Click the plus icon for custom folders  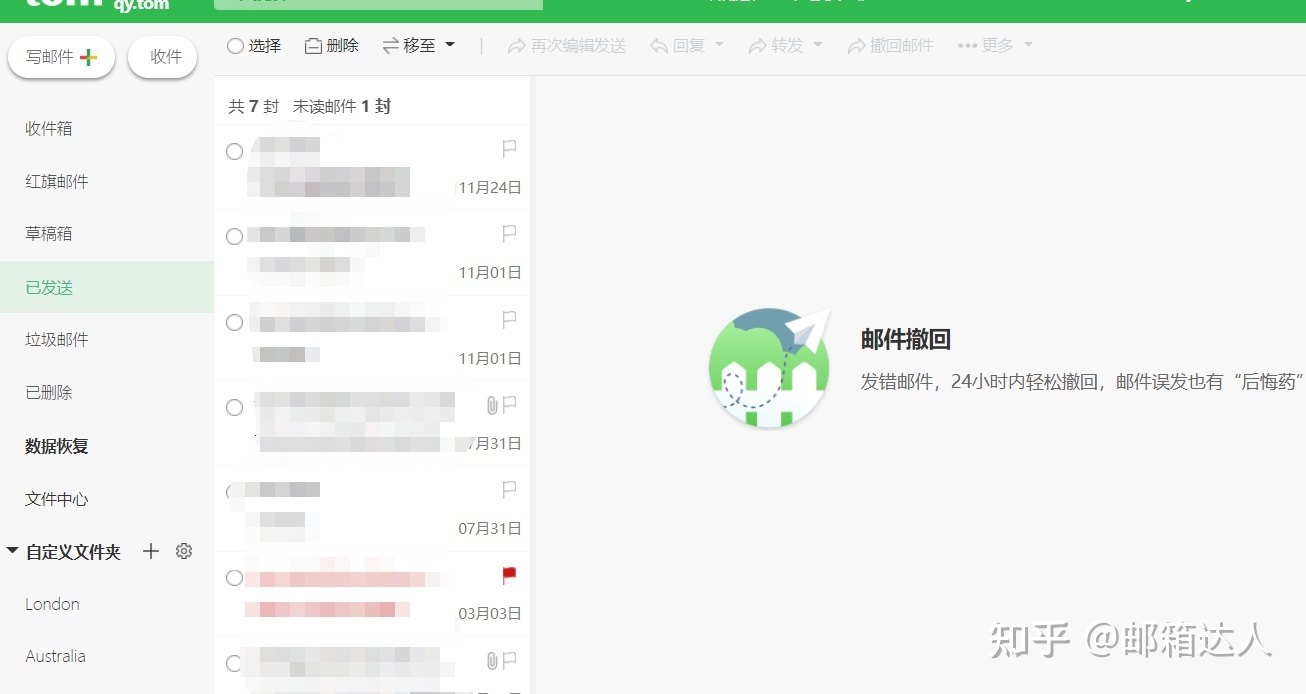pyautogui.click(x=151, y=551)
